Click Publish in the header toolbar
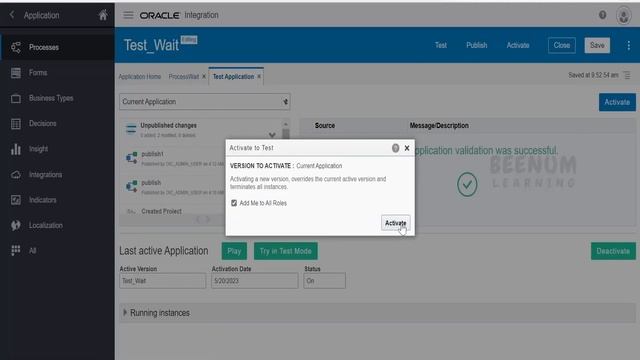This screenshot has height=360, width=640. [477, 45]
